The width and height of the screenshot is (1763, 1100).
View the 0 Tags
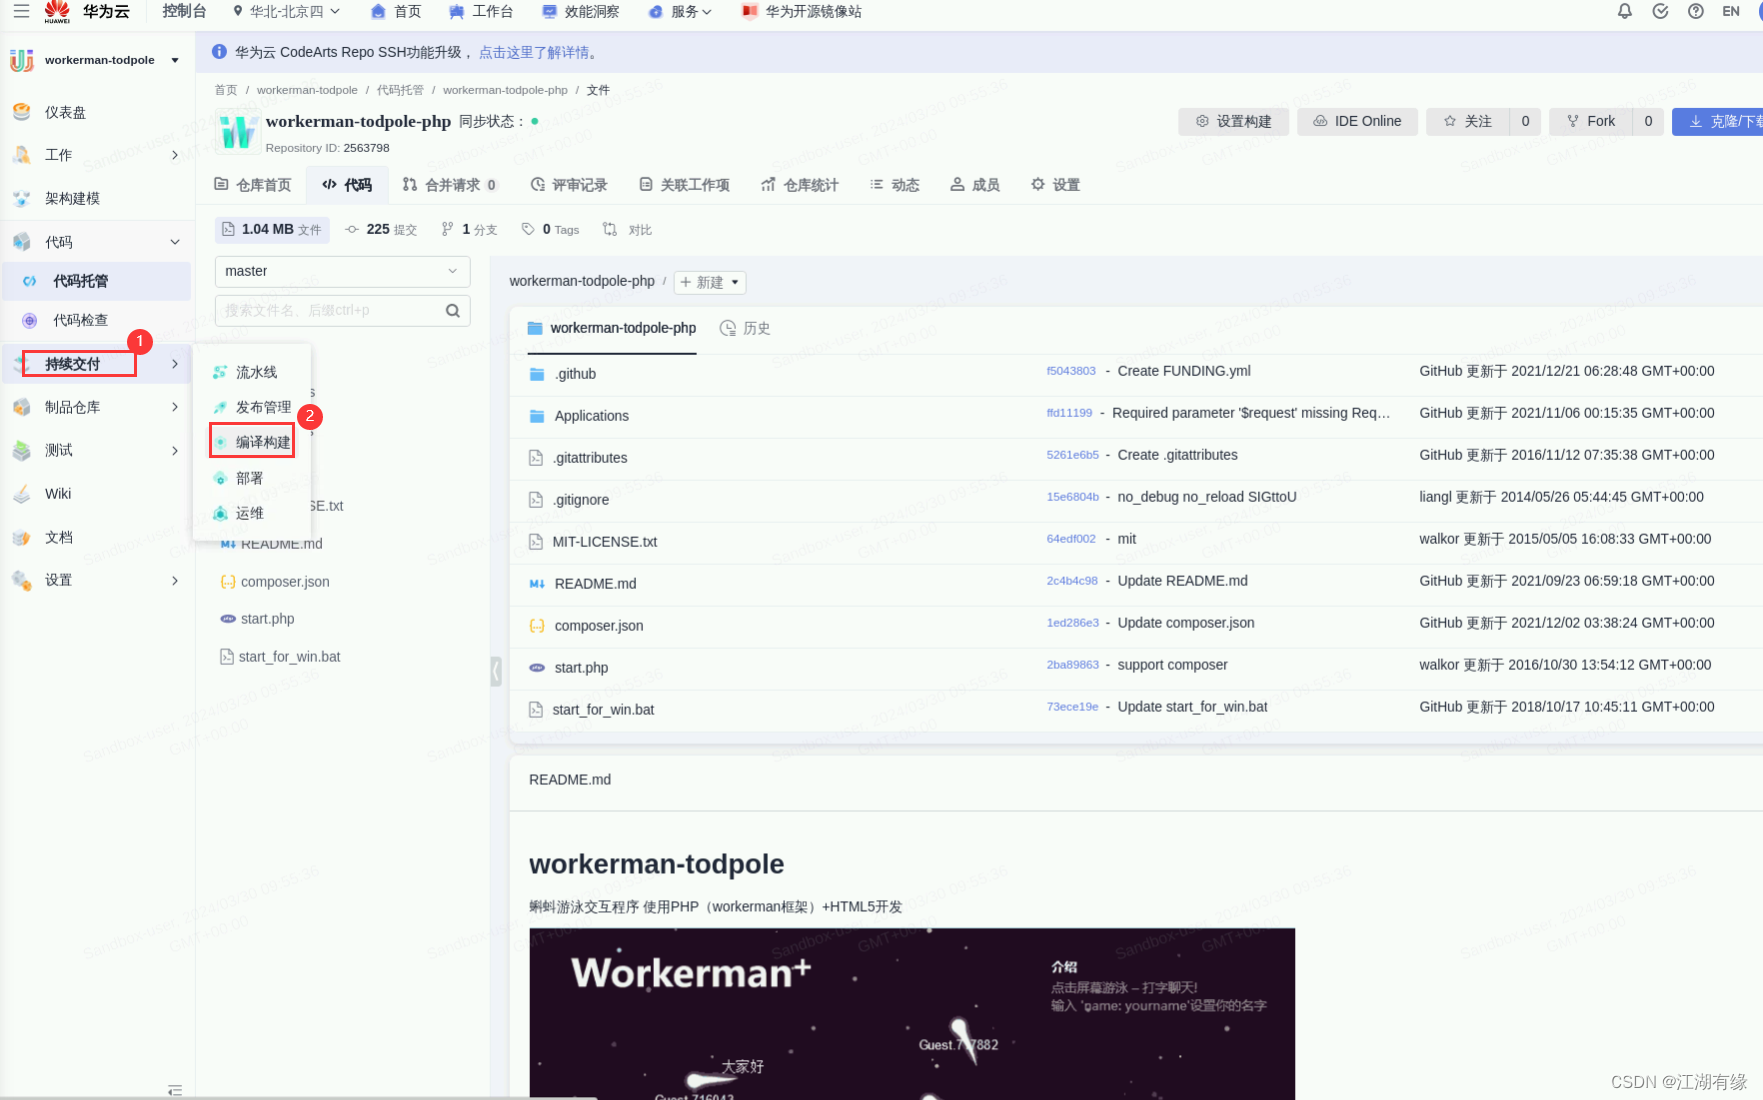point(550,229)
